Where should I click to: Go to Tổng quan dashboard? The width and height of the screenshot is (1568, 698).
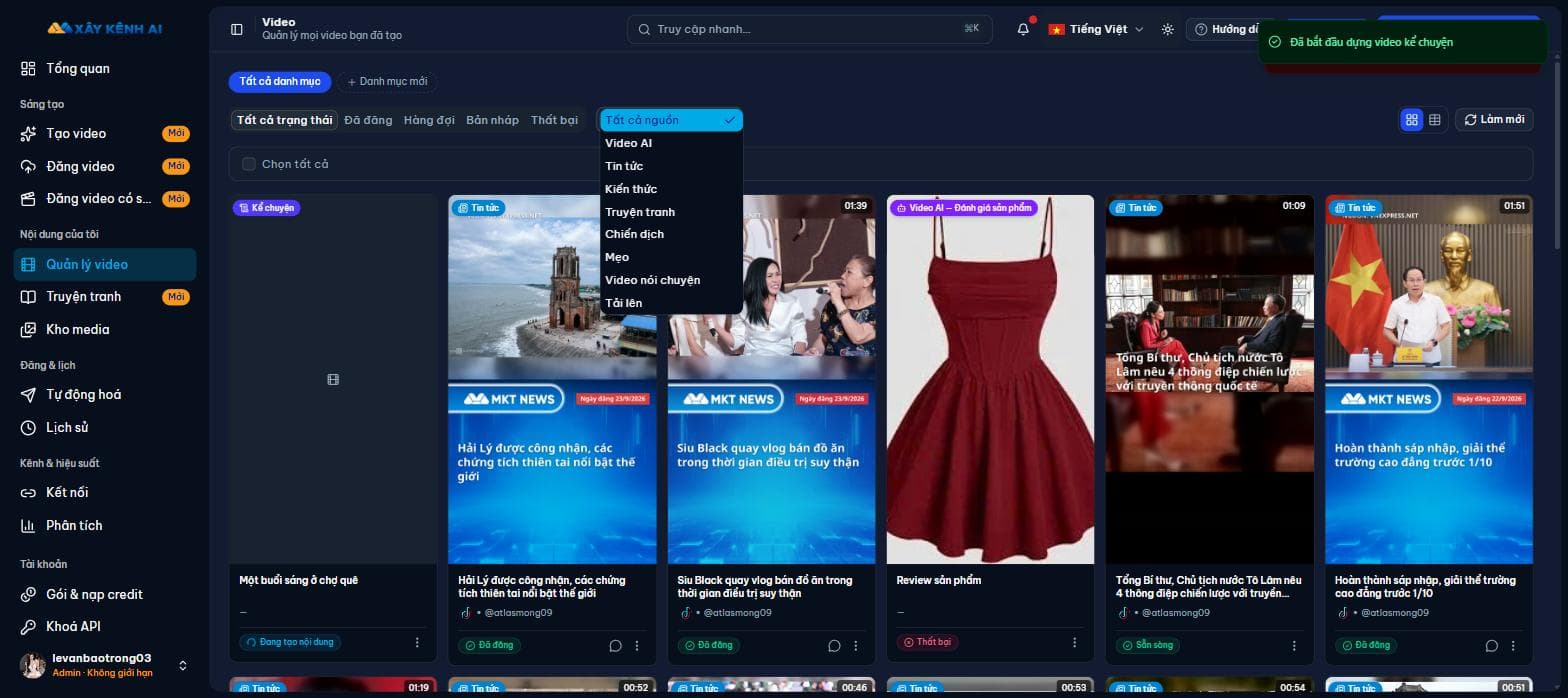(105, 69)
